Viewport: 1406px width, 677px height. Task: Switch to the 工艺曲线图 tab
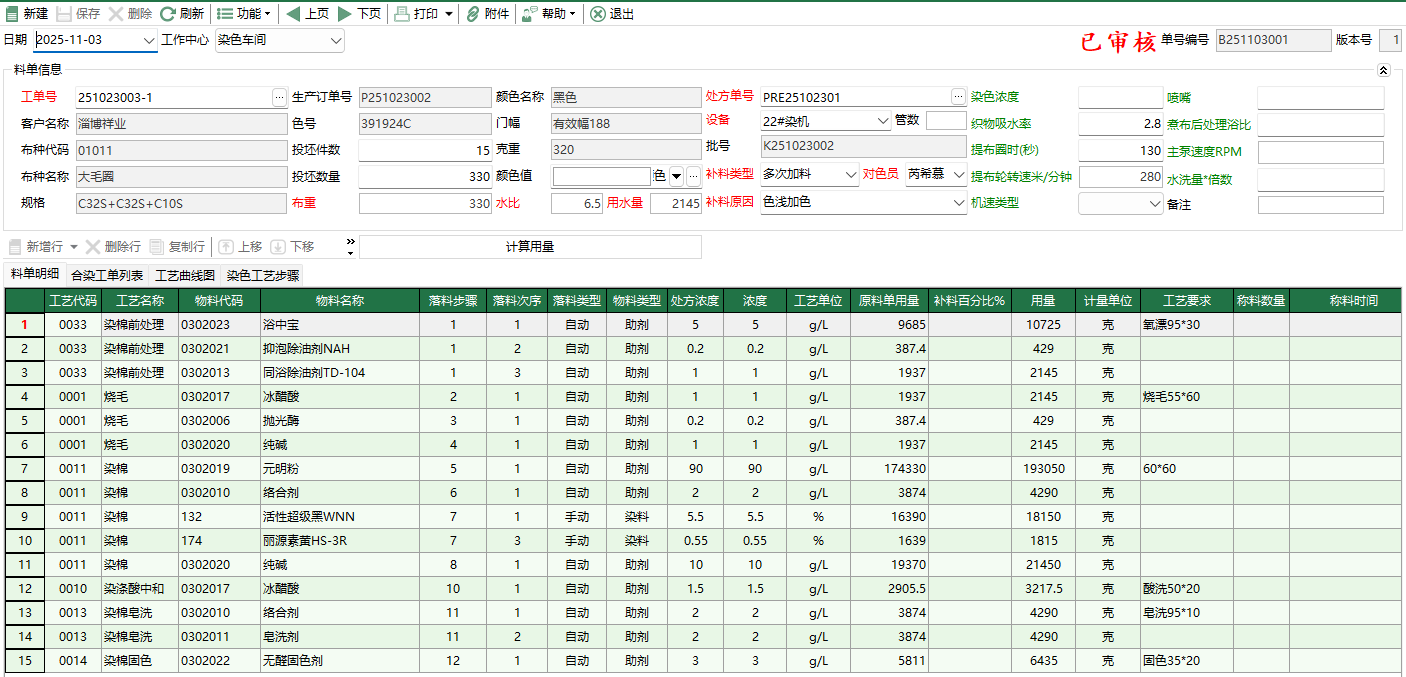coord(184,275)
